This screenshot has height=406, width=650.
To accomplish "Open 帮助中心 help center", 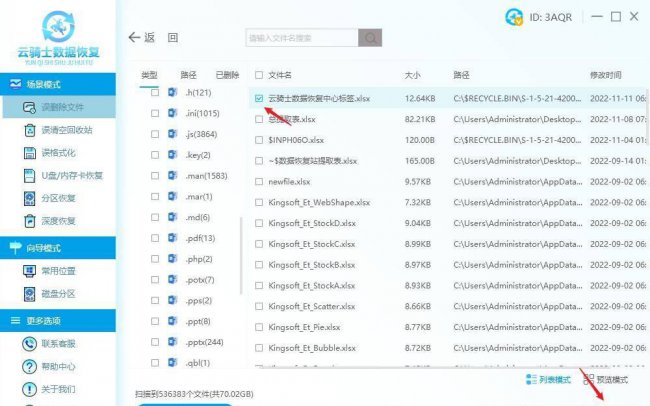I will coord(49,367).
